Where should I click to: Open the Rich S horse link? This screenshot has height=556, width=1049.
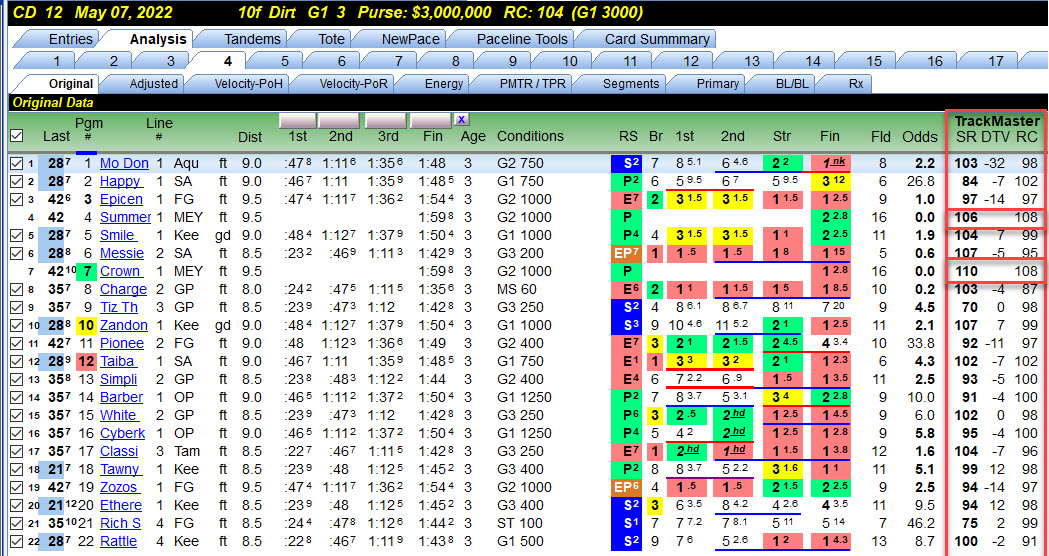click(x=120, y=524)
